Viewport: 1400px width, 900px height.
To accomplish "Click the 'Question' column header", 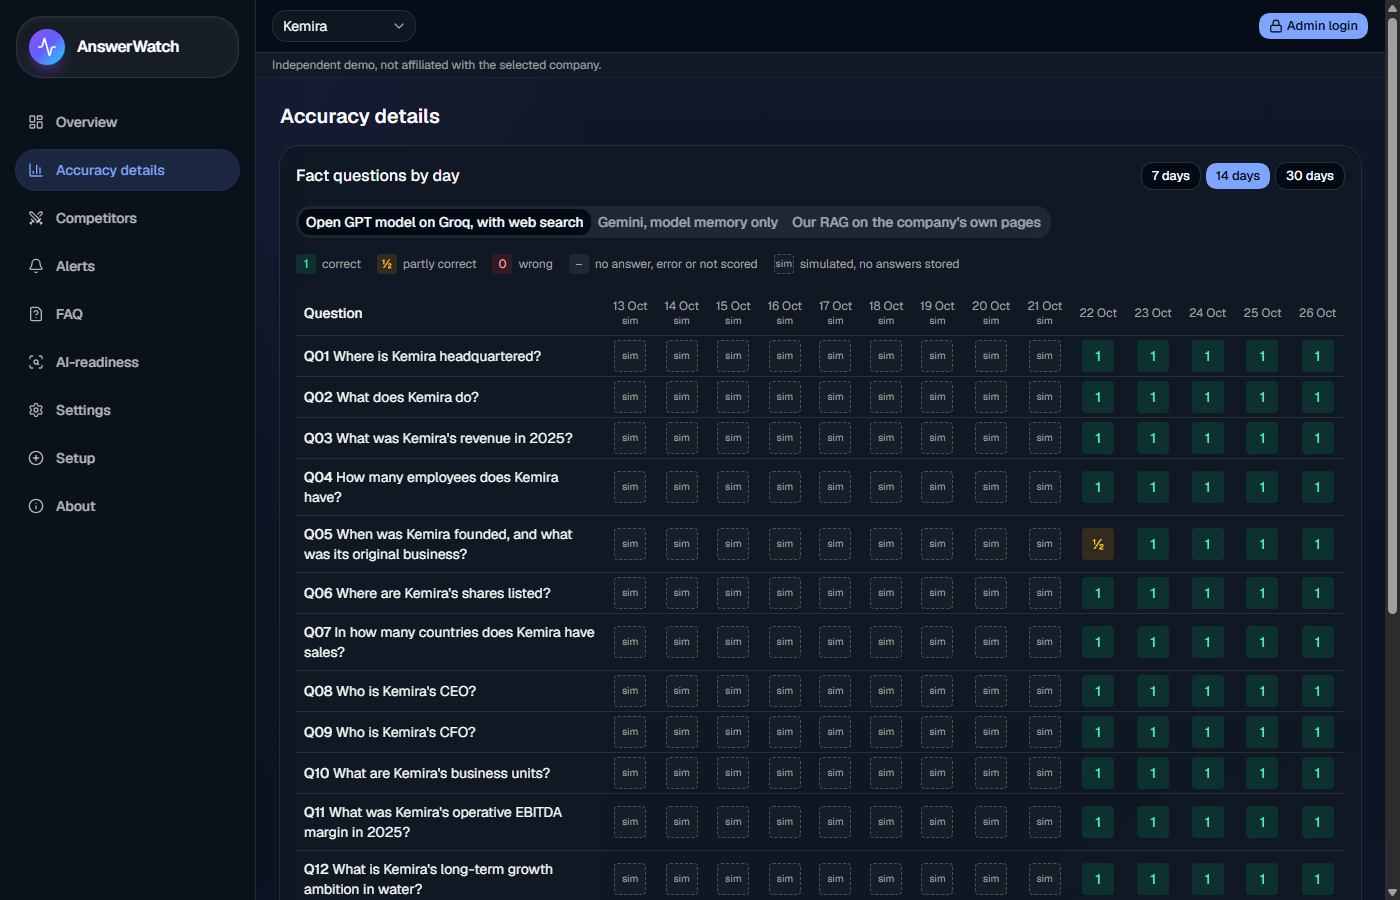I will tap(333, 313).
